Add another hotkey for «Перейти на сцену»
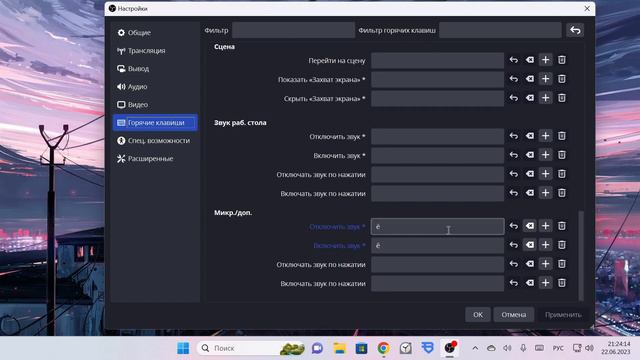 [x=545, y=60]
